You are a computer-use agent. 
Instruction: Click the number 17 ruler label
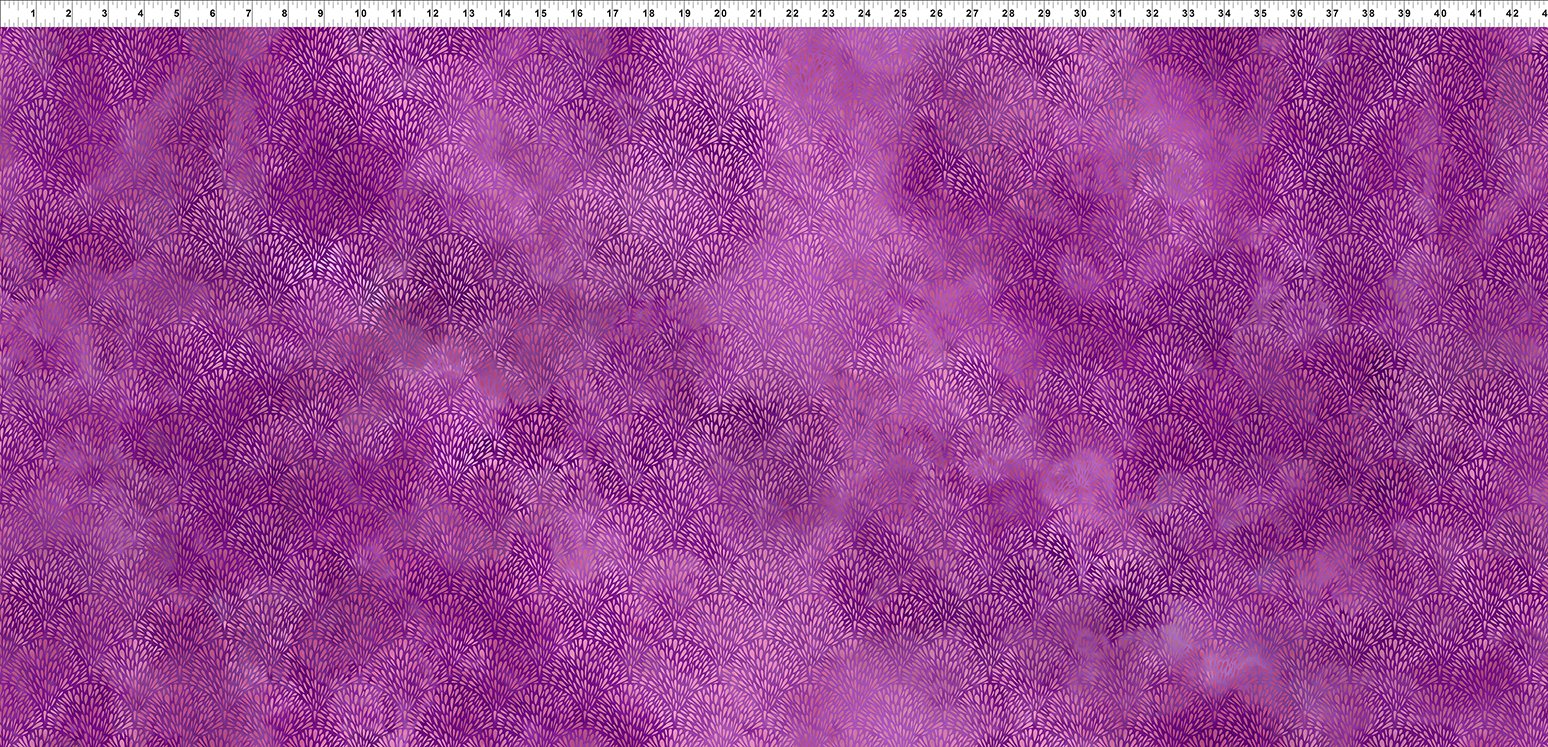pyautogui.click(x=612, y=14)
